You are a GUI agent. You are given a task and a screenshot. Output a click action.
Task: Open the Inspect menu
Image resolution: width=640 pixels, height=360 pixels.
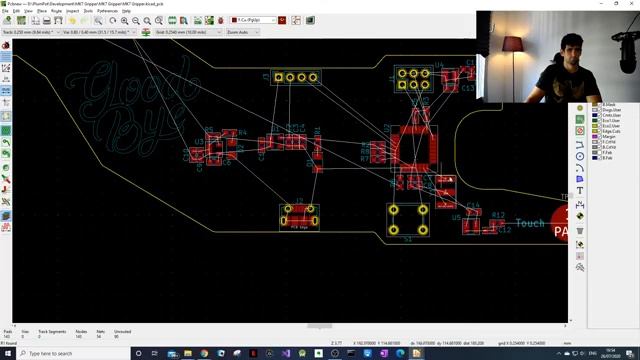(72, 11)
